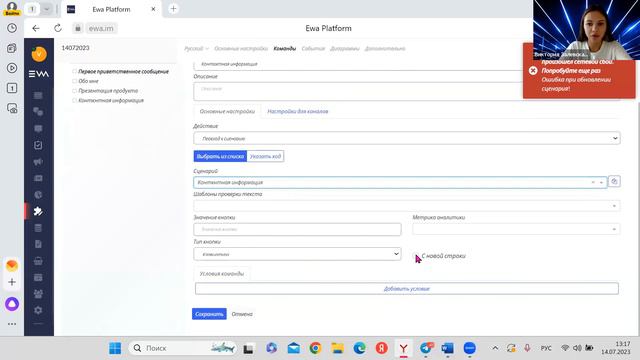Open the three-dots menu in the browser panel
The width and height of the screenshot is (640, 360).
(12, 324)
